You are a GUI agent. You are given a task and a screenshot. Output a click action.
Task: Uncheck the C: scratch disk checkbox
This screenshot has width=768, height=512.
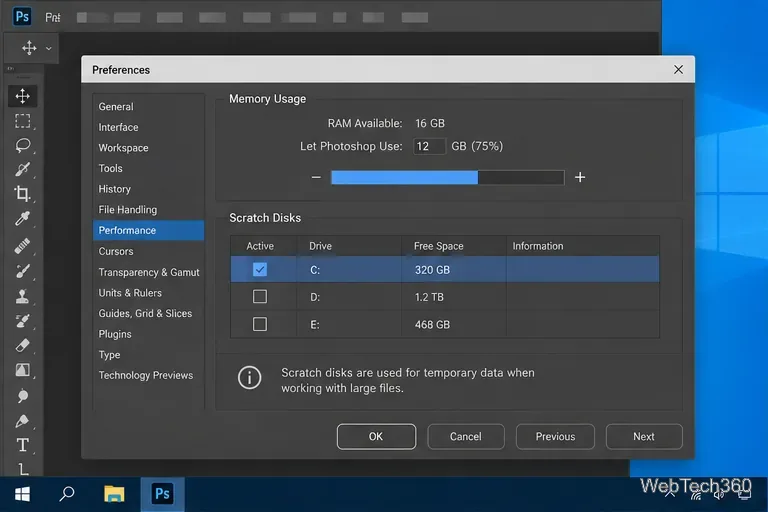(x=260, y=269)
